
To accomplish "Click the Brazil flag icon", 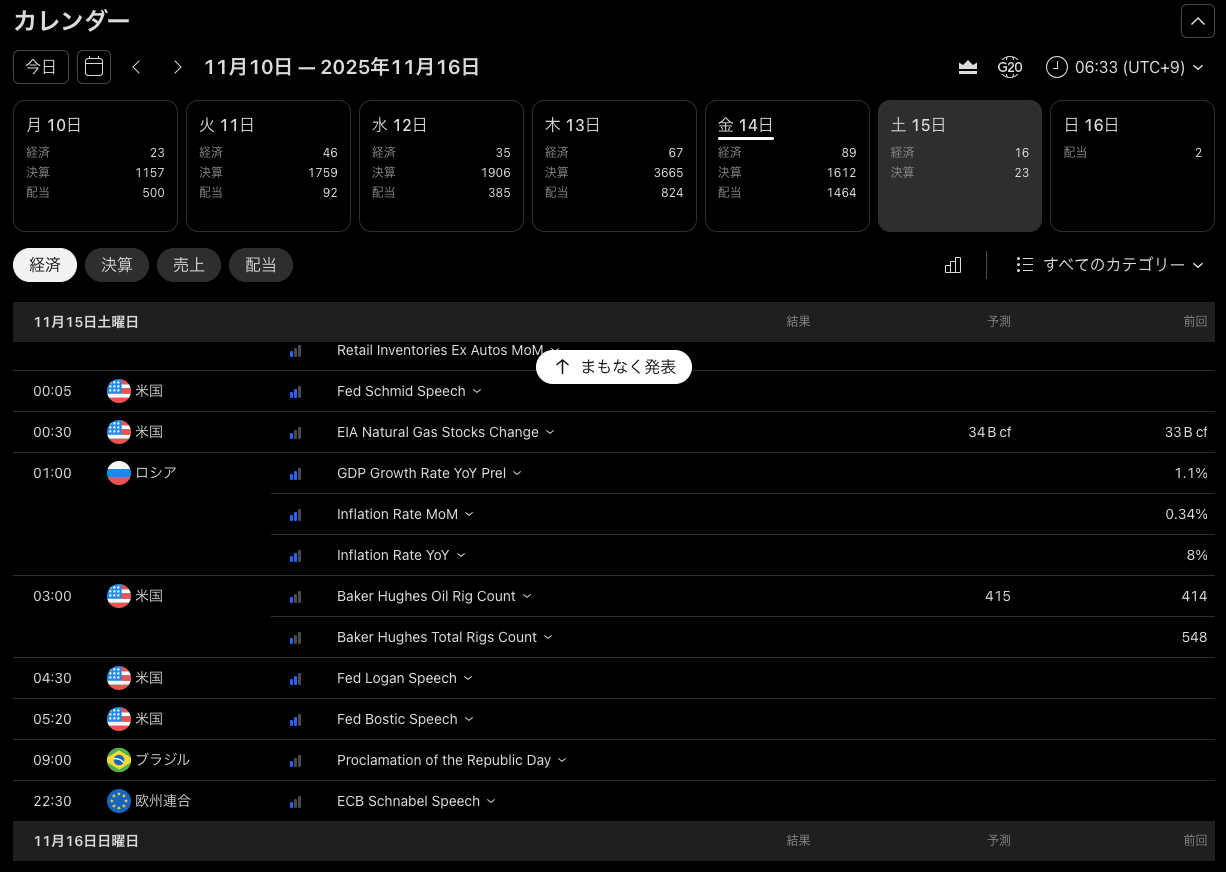I will [x=119, y=760].
